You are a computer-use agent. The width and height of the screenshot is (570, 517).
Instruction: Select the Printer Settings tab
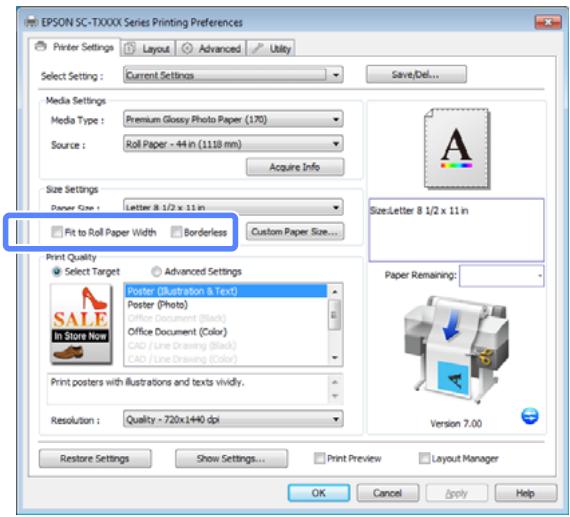click(x=74, y=47)
